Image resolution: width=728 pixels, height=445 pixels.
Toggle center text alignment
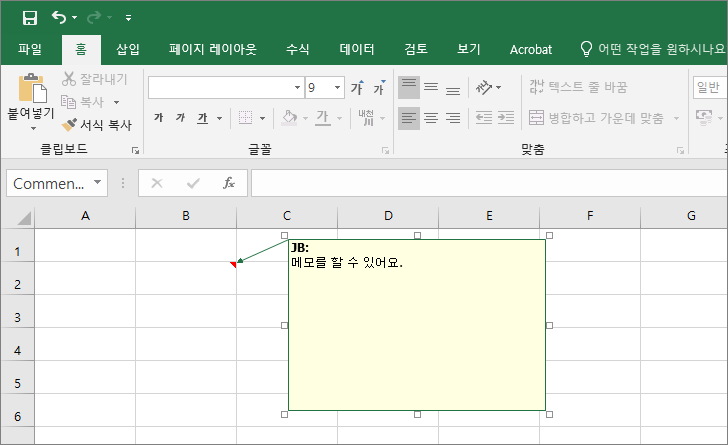tap(431, 118)
